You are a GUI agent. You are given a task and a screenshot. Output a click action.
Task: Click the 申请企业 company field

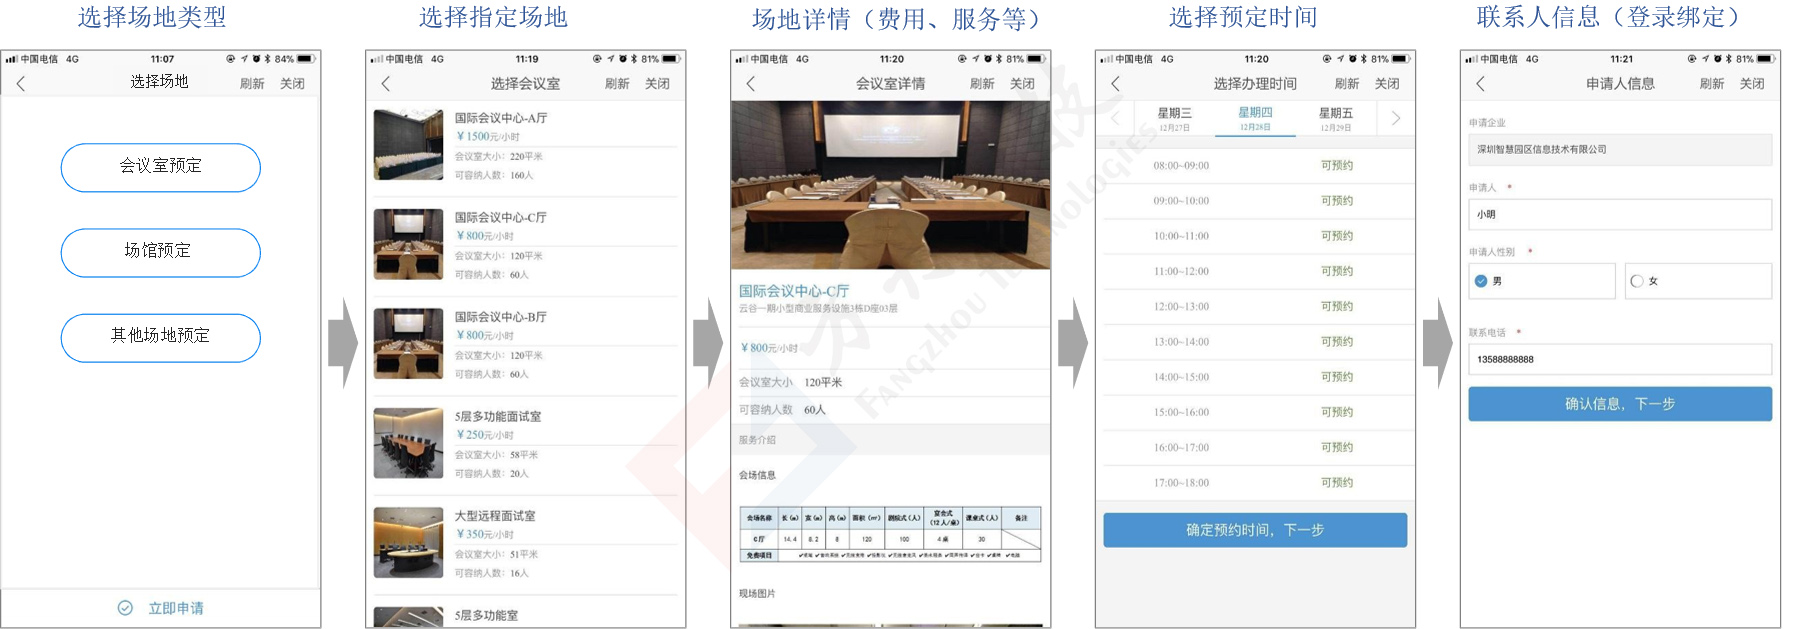(1620, 150)
